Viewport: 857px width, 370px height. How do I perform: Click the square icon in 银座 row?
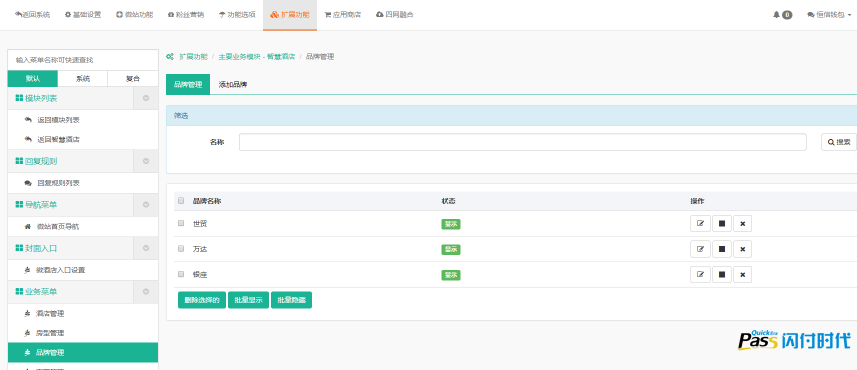(721, 274)
